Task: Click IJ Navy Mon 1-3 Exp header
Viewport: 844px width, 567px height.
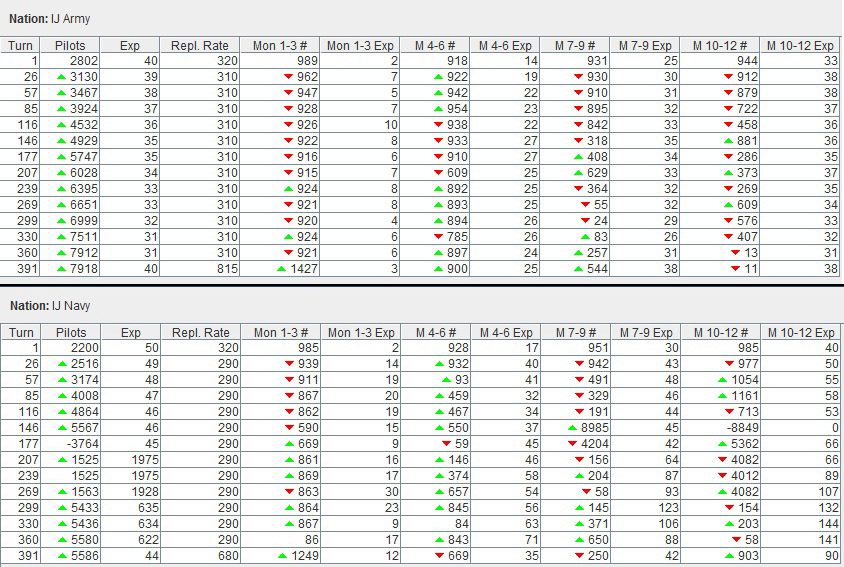Action: coord(361,332)
